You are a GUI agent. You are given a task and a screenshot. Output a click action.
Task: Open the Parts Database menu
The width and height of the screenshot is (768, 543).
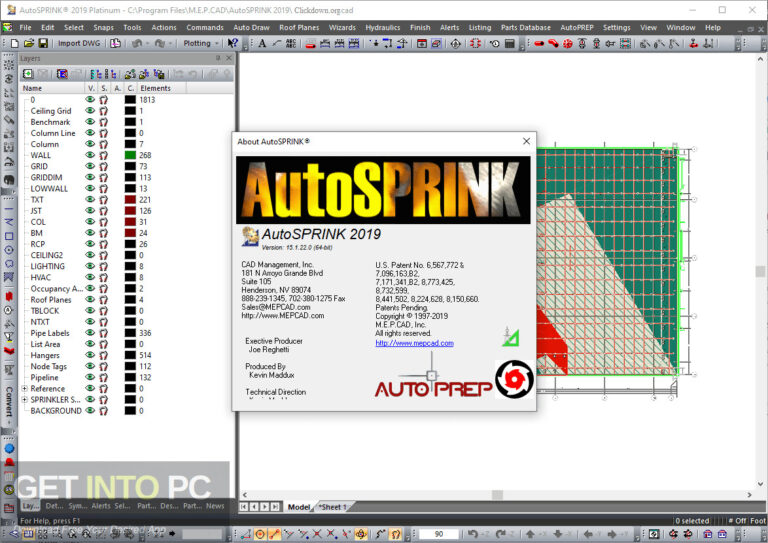pos(526,27)
